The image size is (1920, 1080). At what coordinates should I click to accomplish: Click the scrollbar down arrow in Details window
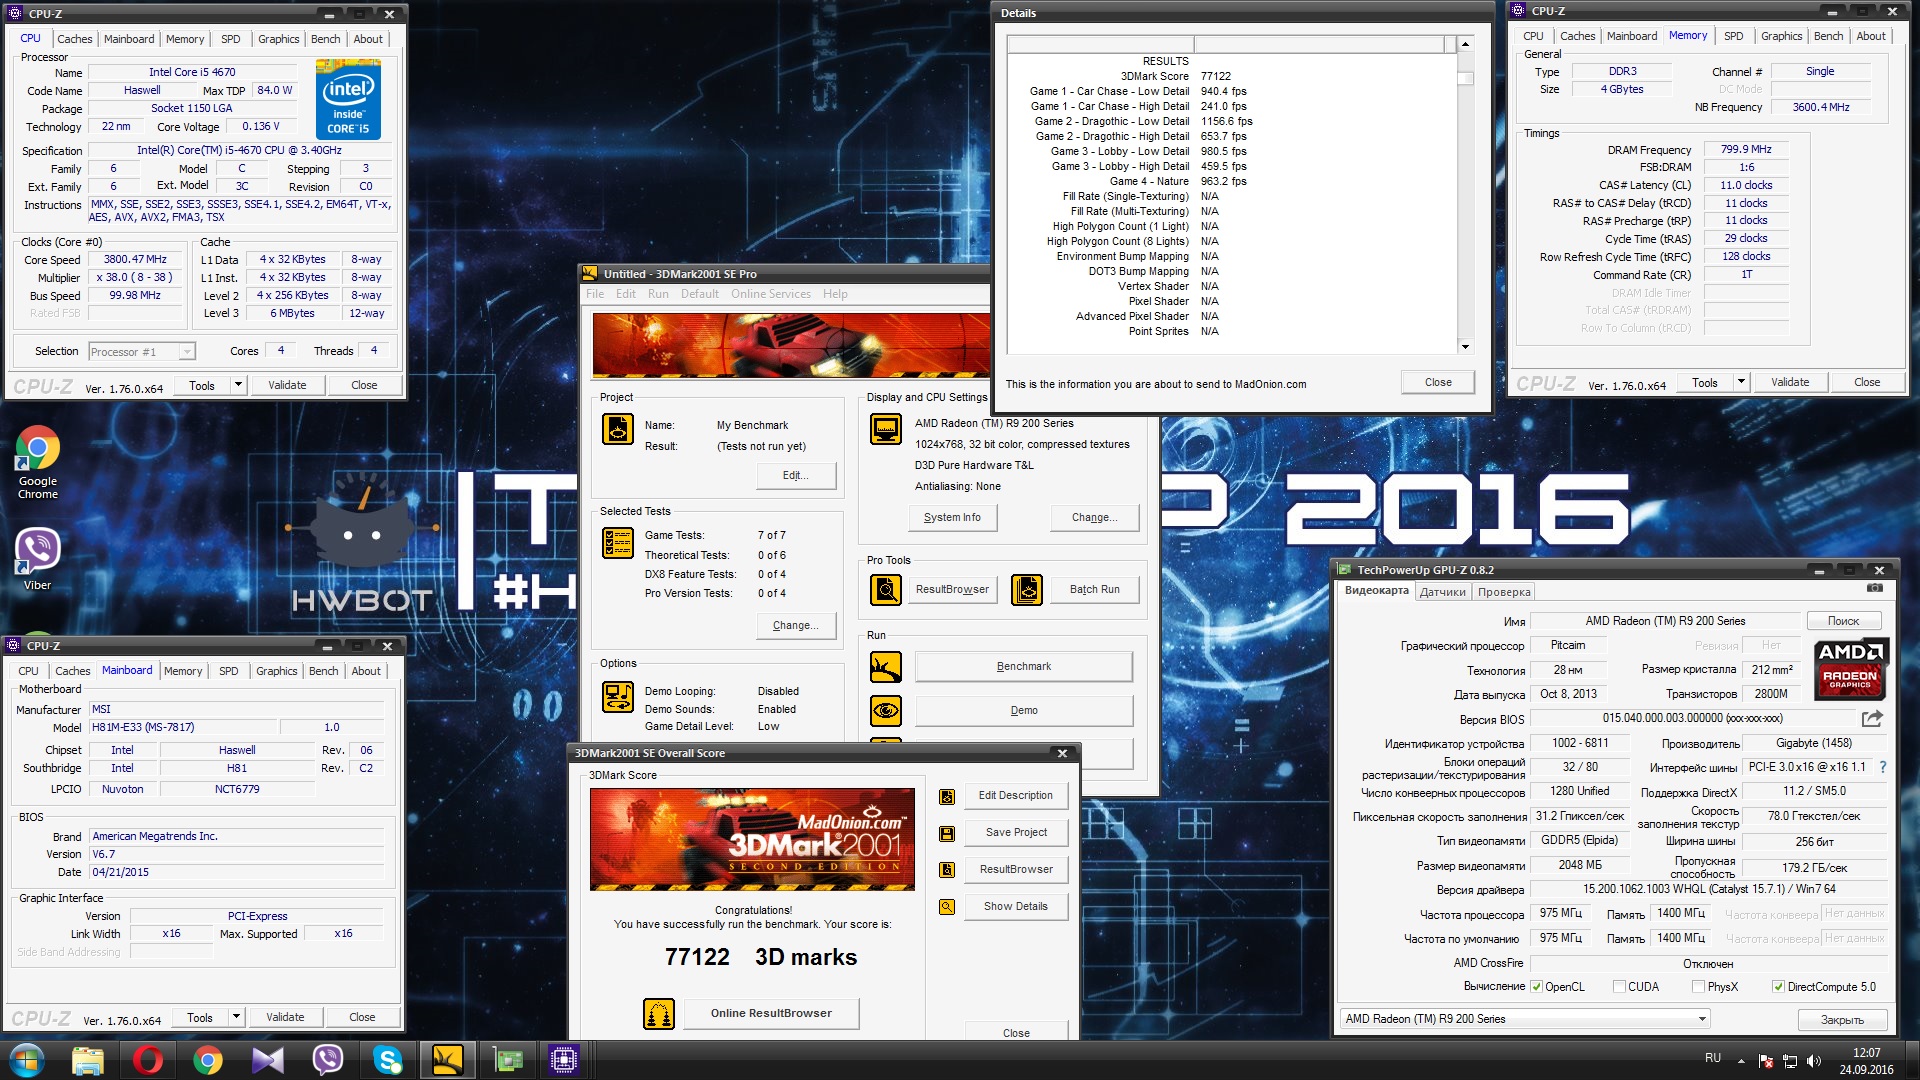[1465, 346]
